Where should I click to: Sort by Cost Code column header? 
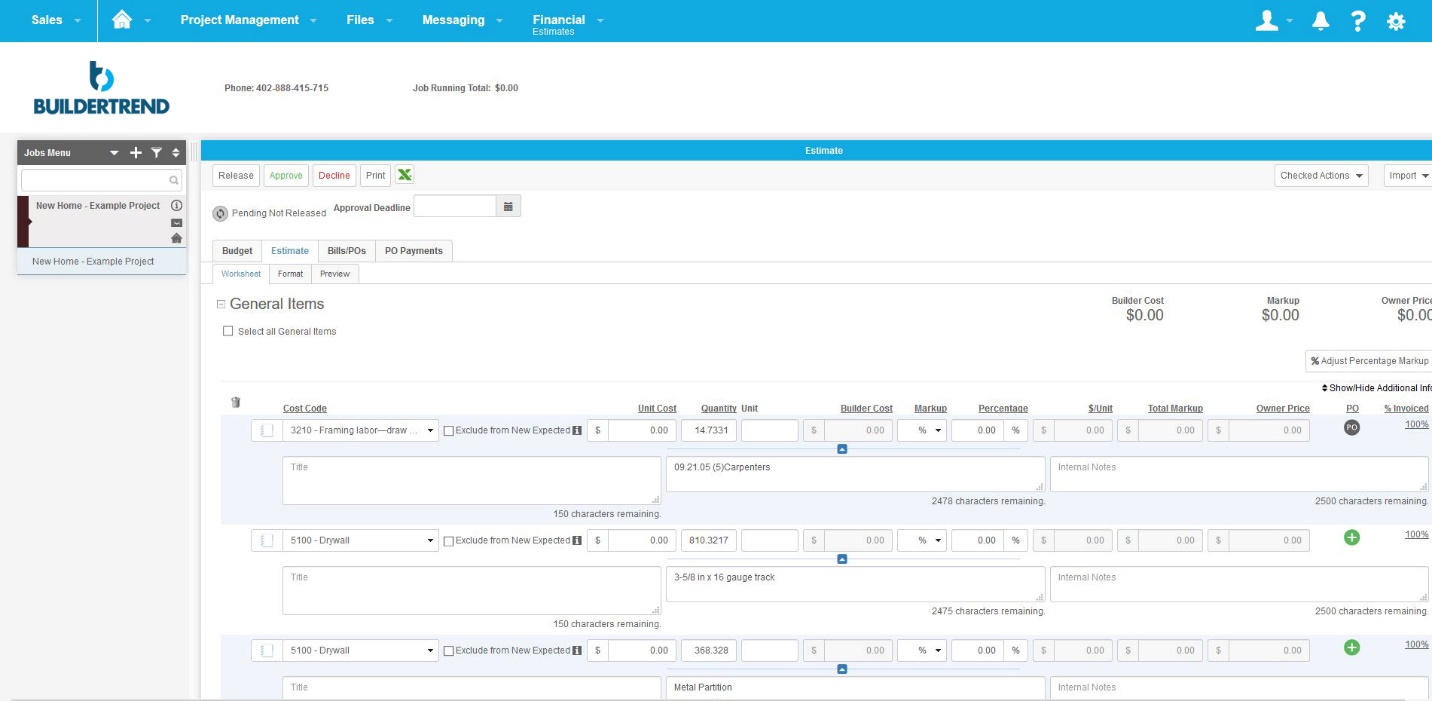[x=305, y=408]
